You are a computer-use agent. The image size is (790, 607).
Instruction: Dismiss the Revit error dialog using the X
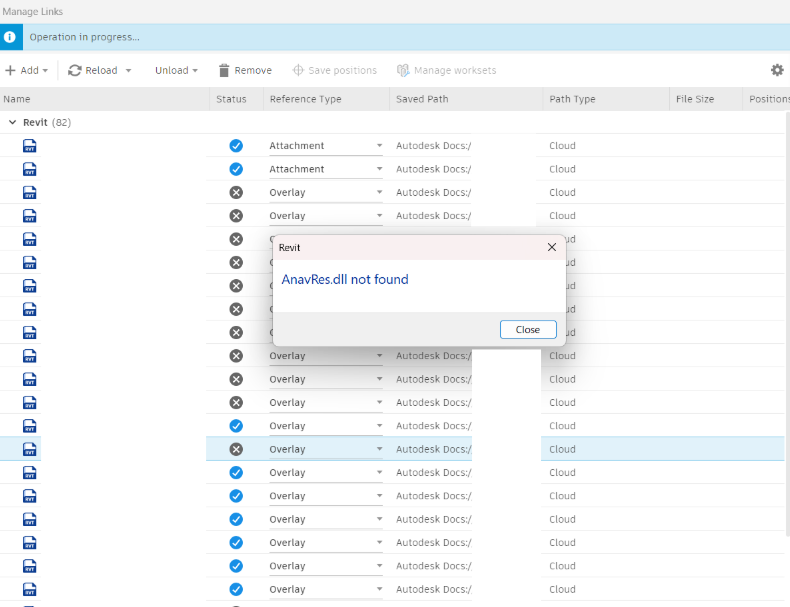click(x=552, y=247)
